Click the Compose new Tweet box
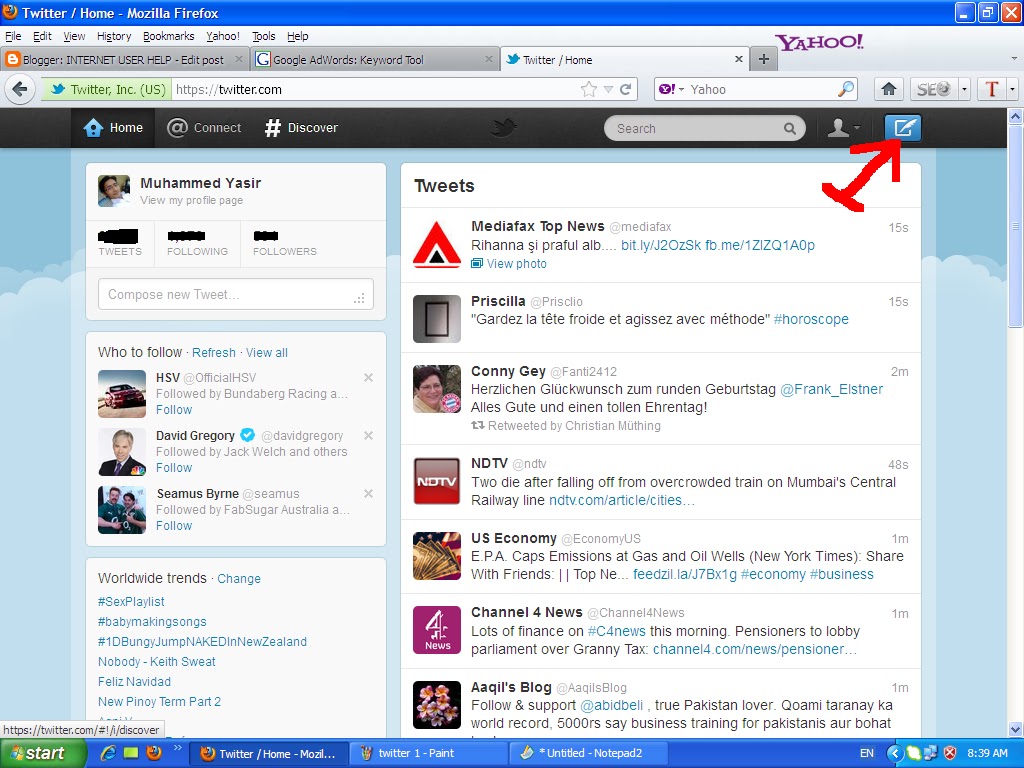 point(236,295)
